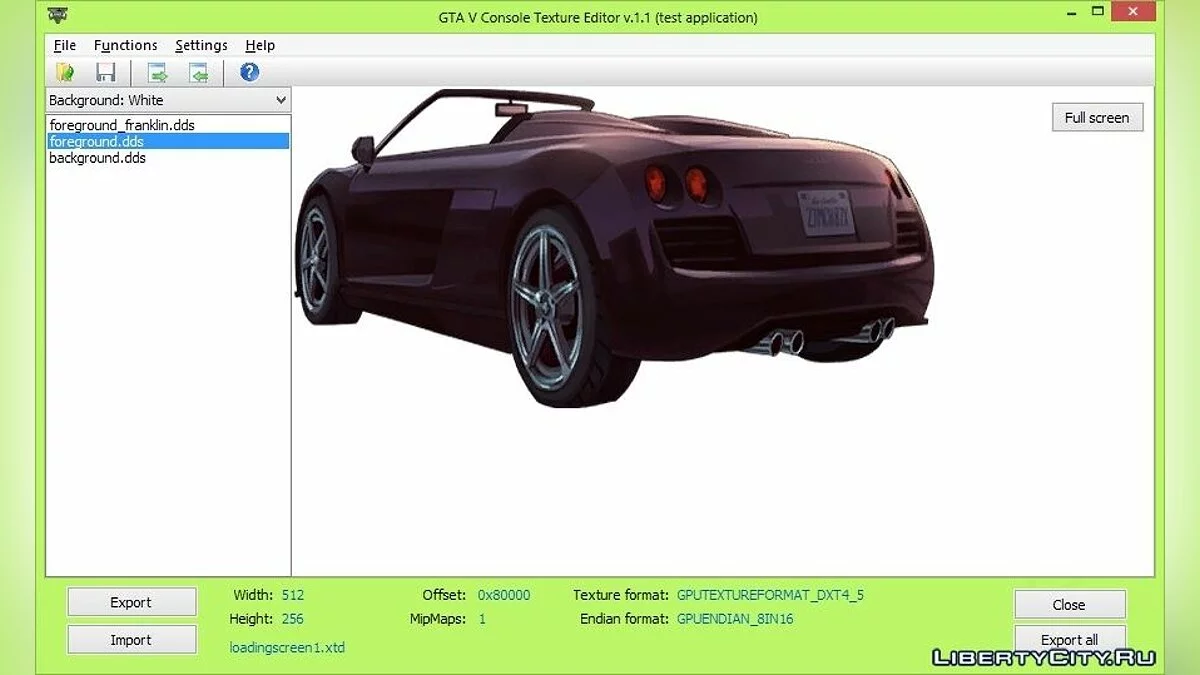The width and height of the screenshot is (1200, 675).
Task: Open the Help menu
Action: point(260,45)
